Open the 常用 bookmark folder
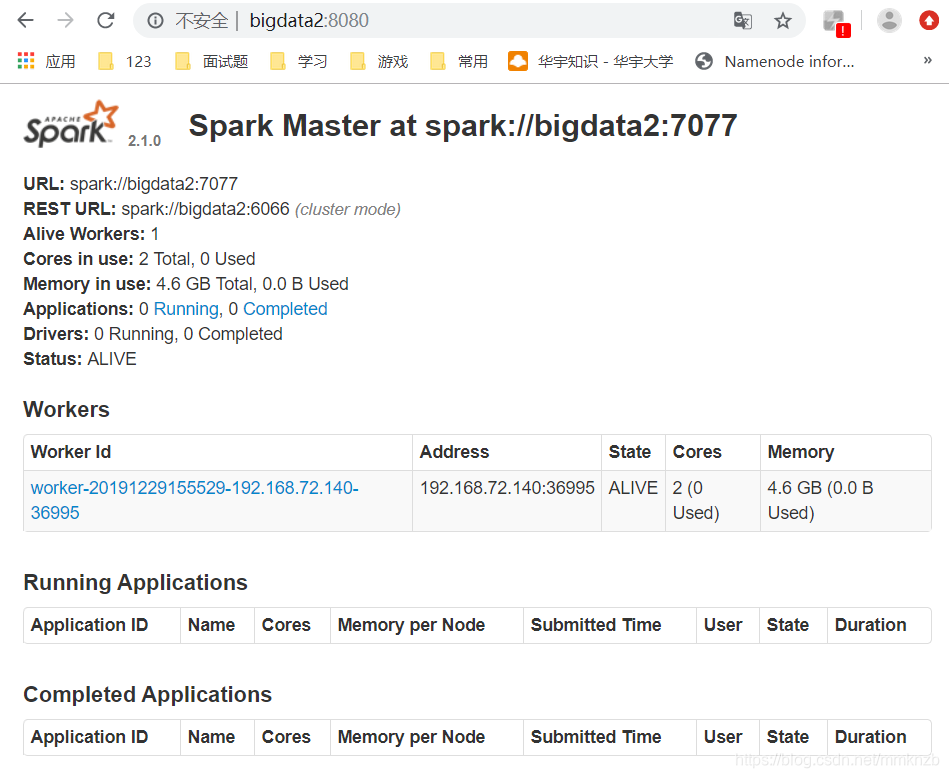 tap(459, 61)
